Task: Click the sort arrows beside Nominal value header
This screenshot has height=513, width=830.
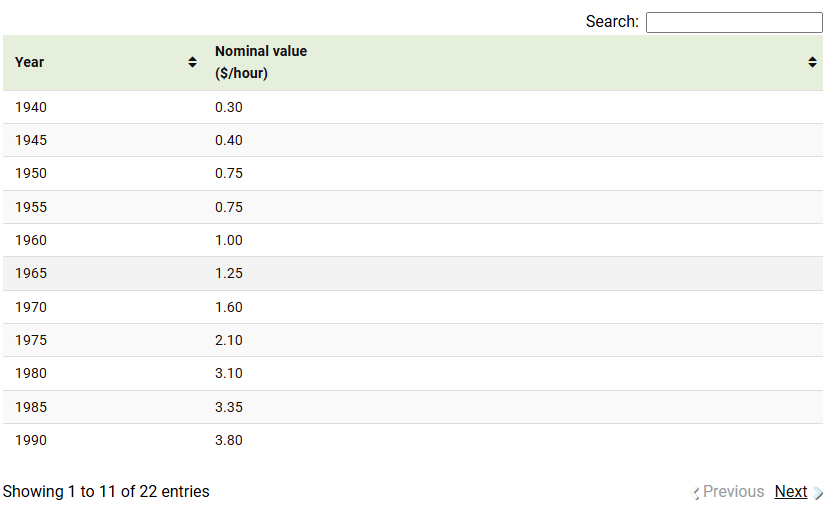Action: (812, 62)
